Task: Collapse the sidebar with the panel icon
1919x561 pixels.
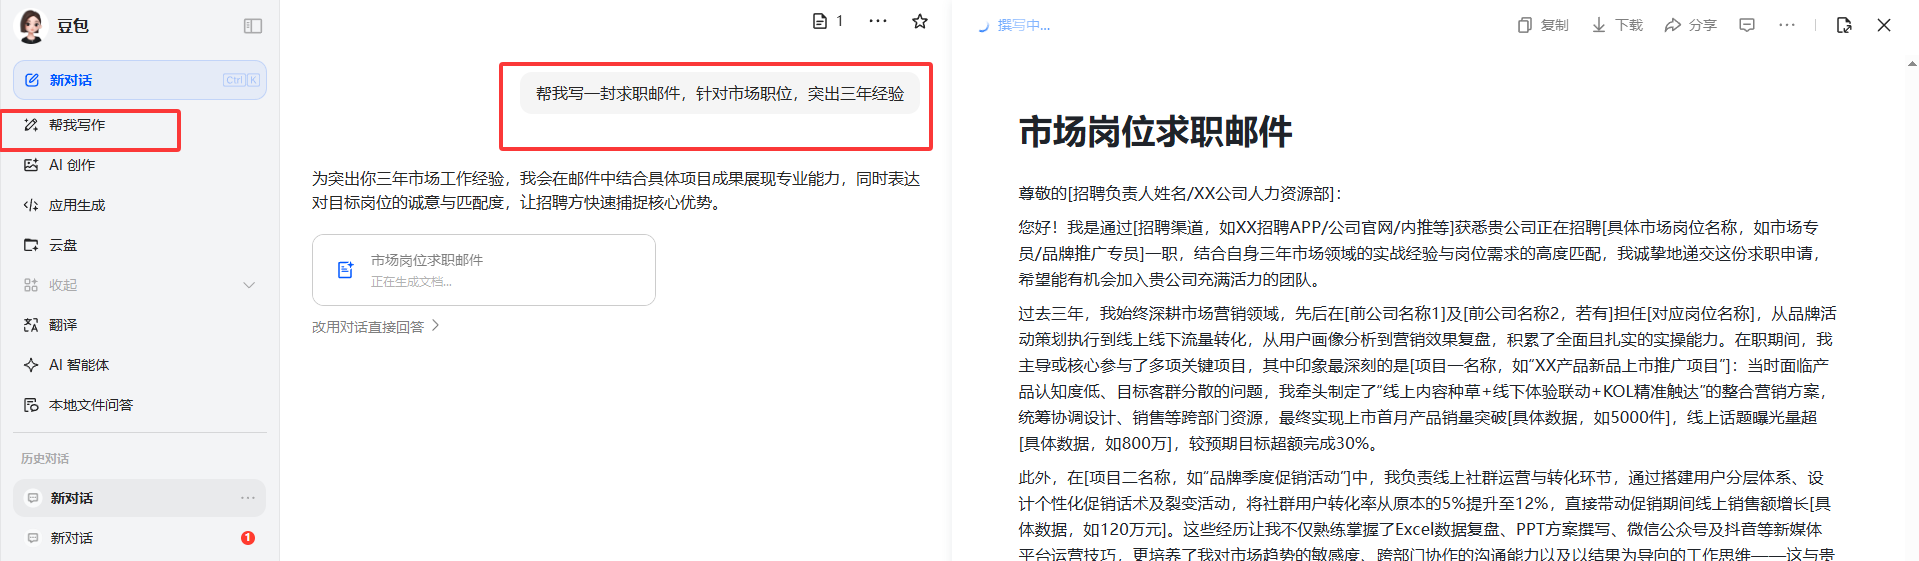Action: [253, 26]
